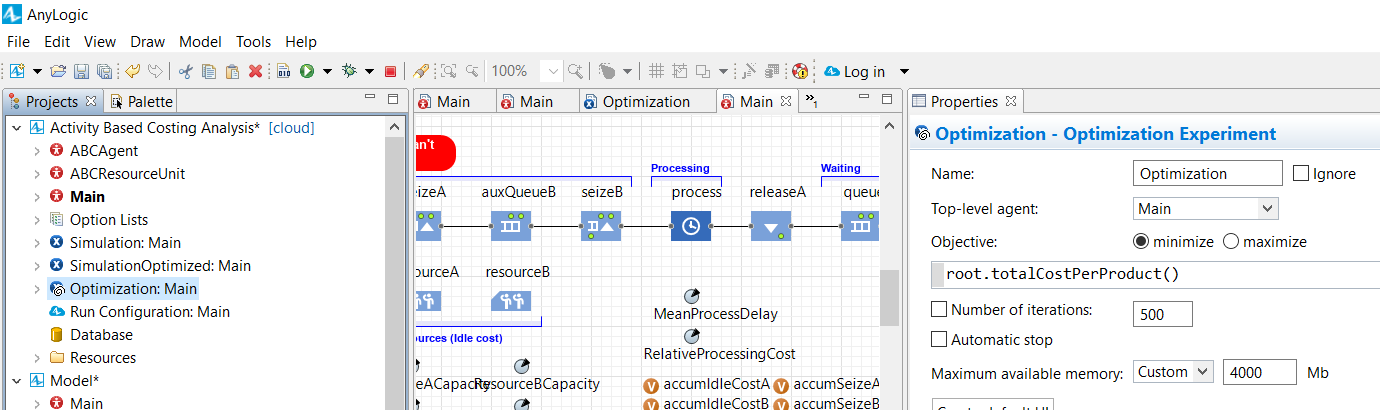Switch to the Palette tab
The height and width of the screenshot is (410, 1380).
[140, 101]
